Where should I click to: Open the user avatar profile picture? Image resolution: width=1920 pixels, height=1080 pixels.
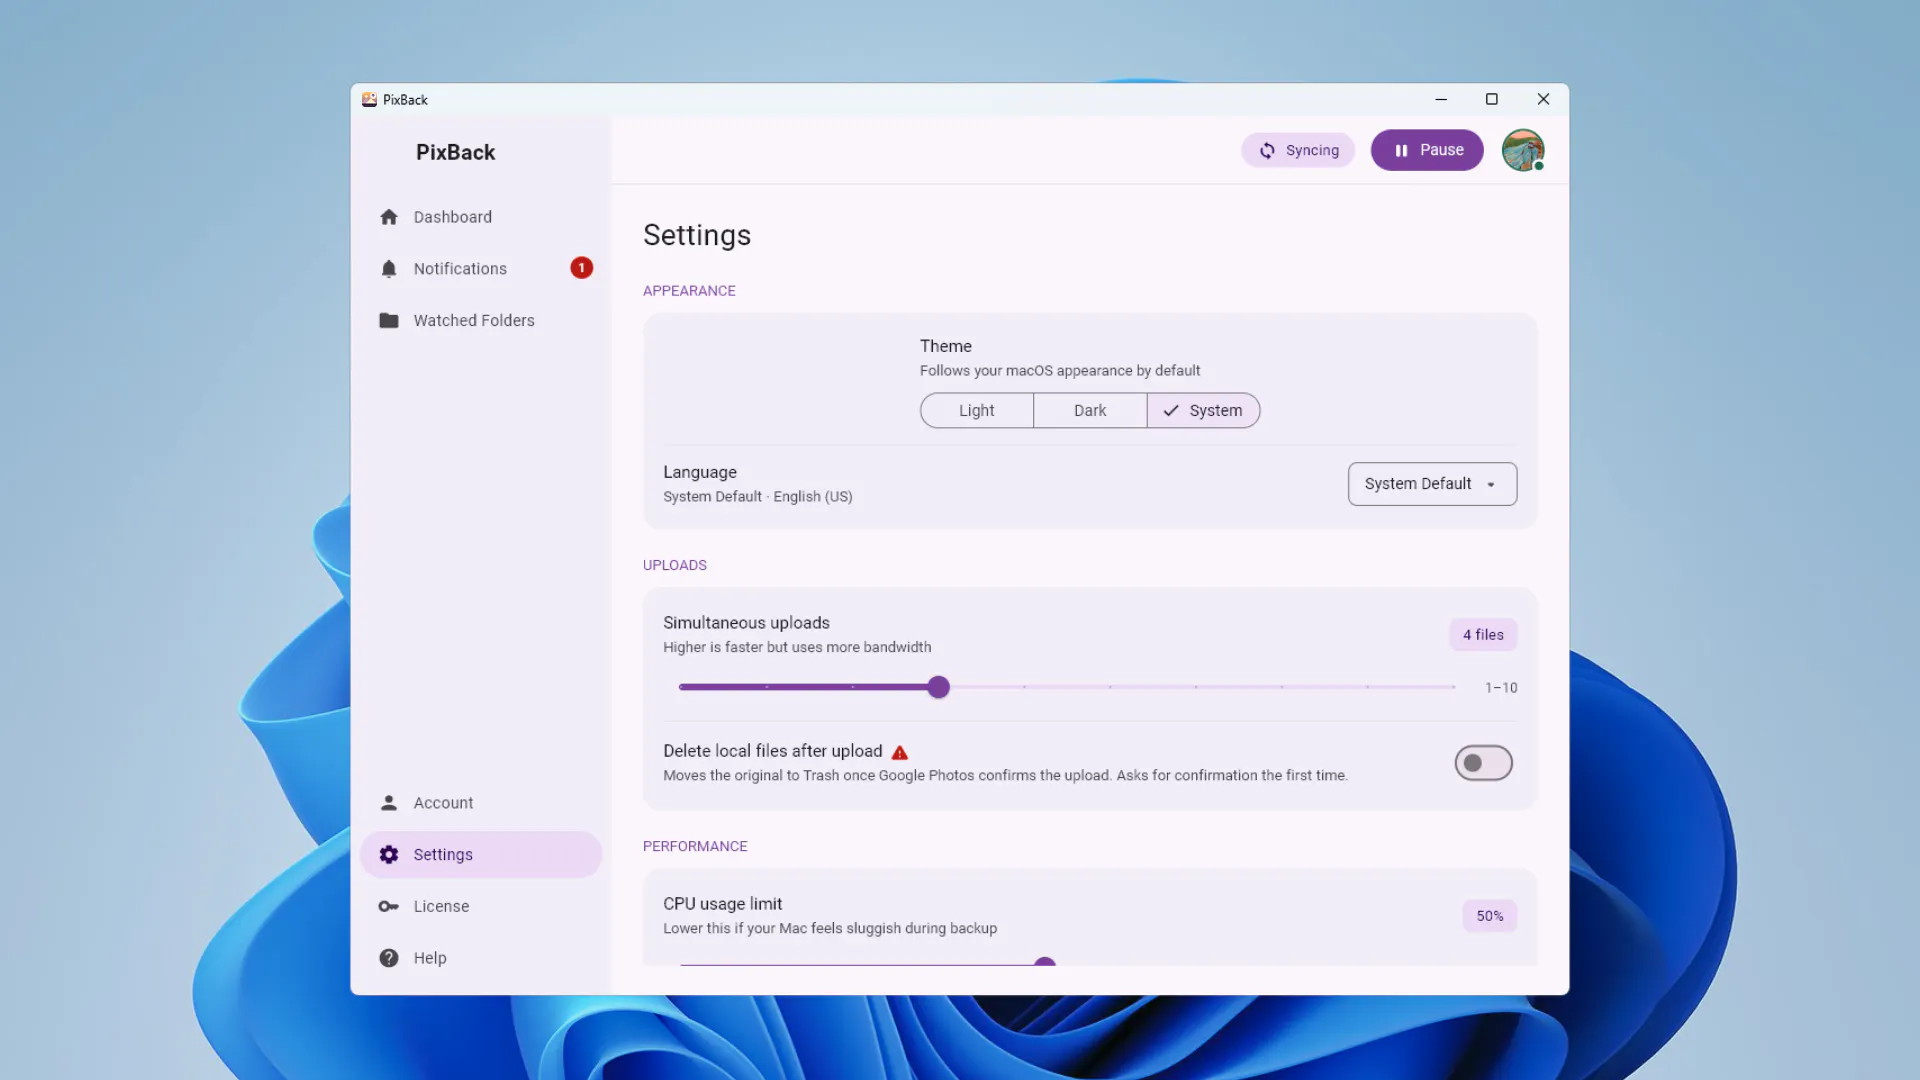pyautogui.click(x=1523, y=150)
